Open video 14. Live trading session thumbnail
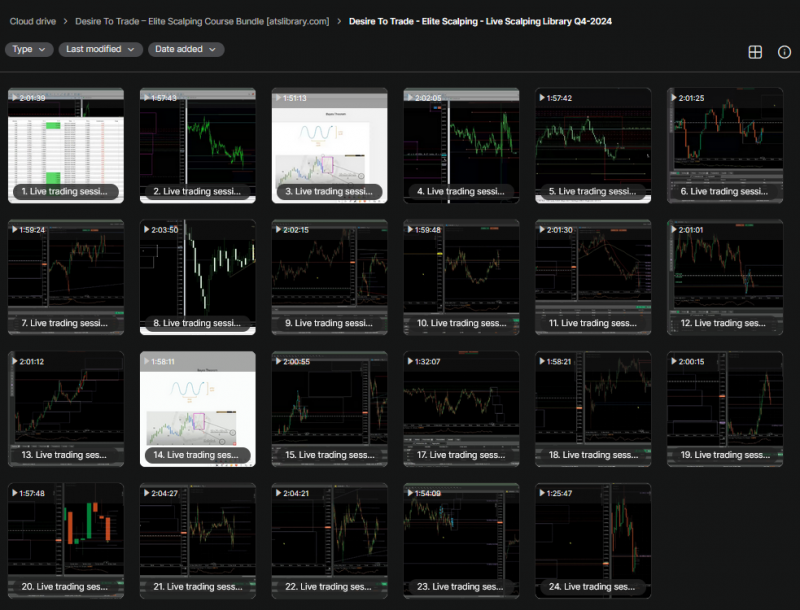 pyautogui.click(x=198, y=409)
